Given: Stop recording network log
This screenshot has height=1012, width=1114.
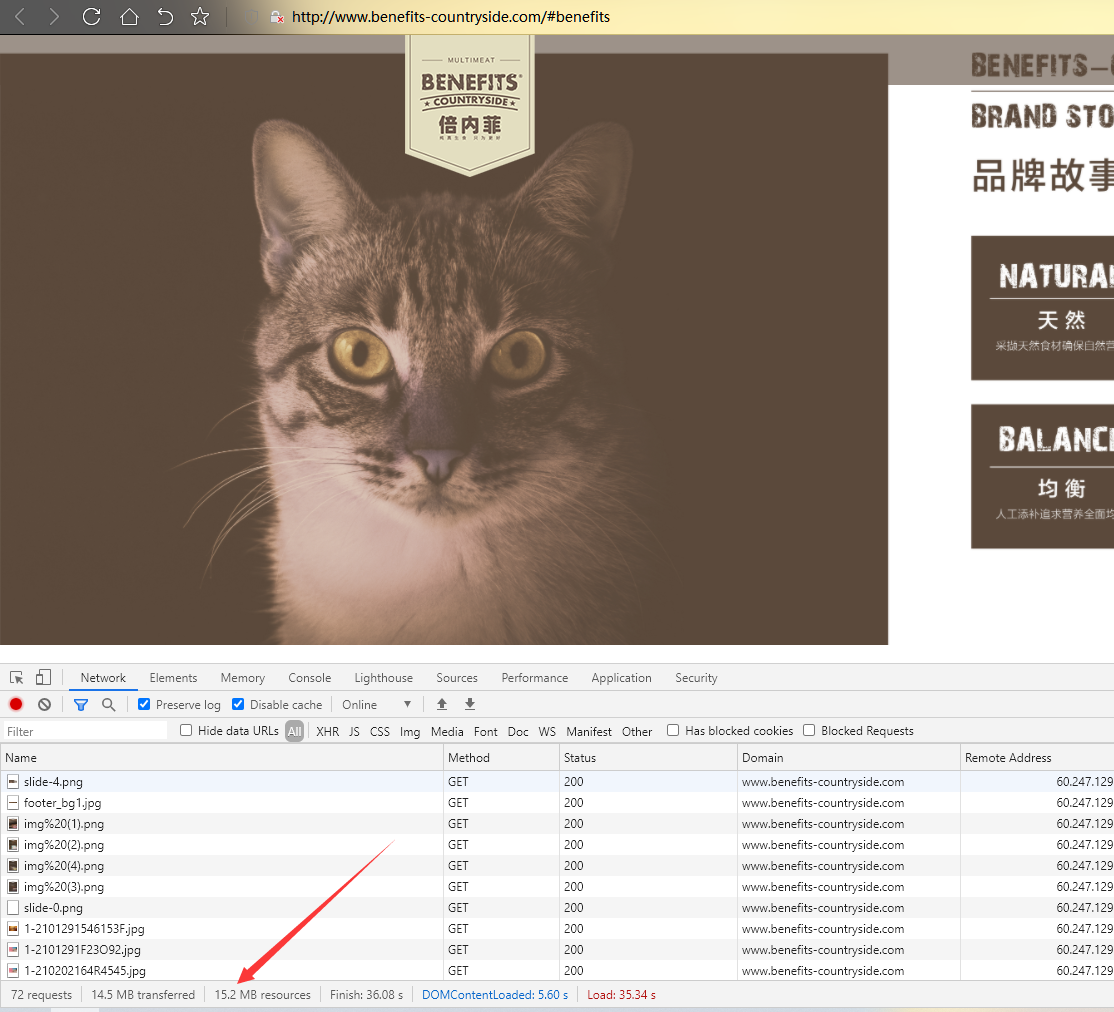Looking at the screenshot, I should point(16,704).
